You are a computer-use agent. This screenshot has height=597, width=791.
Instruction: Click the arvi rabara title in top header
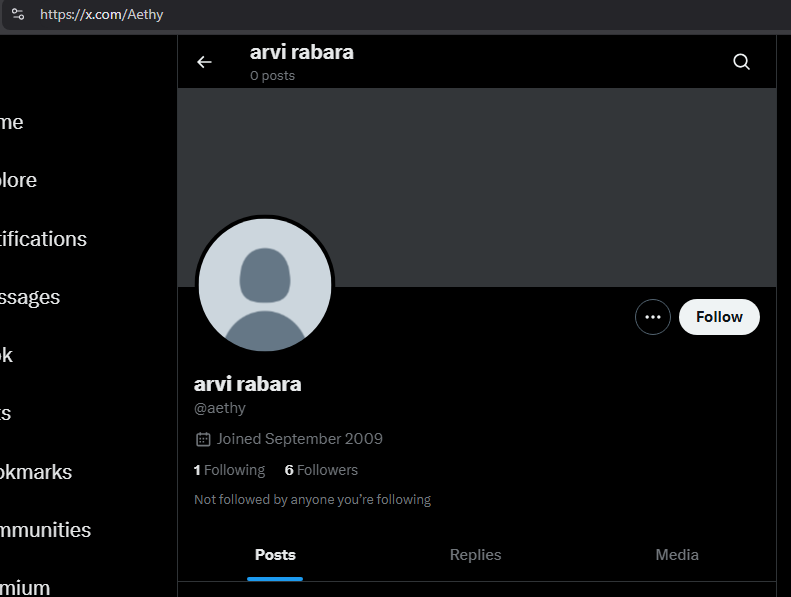point(302,52)
